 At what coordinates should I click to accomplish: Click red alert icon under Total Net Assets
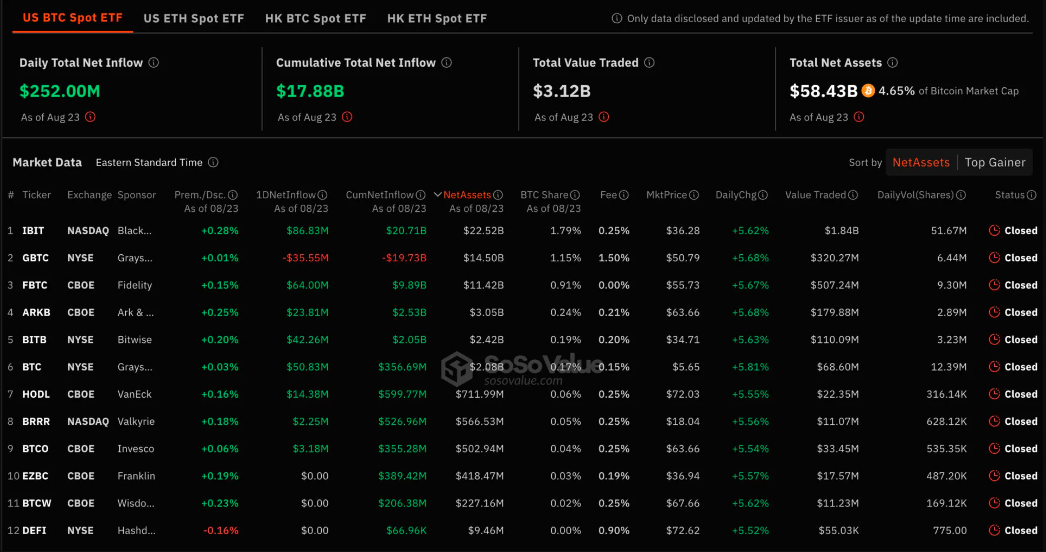(859, 117)
